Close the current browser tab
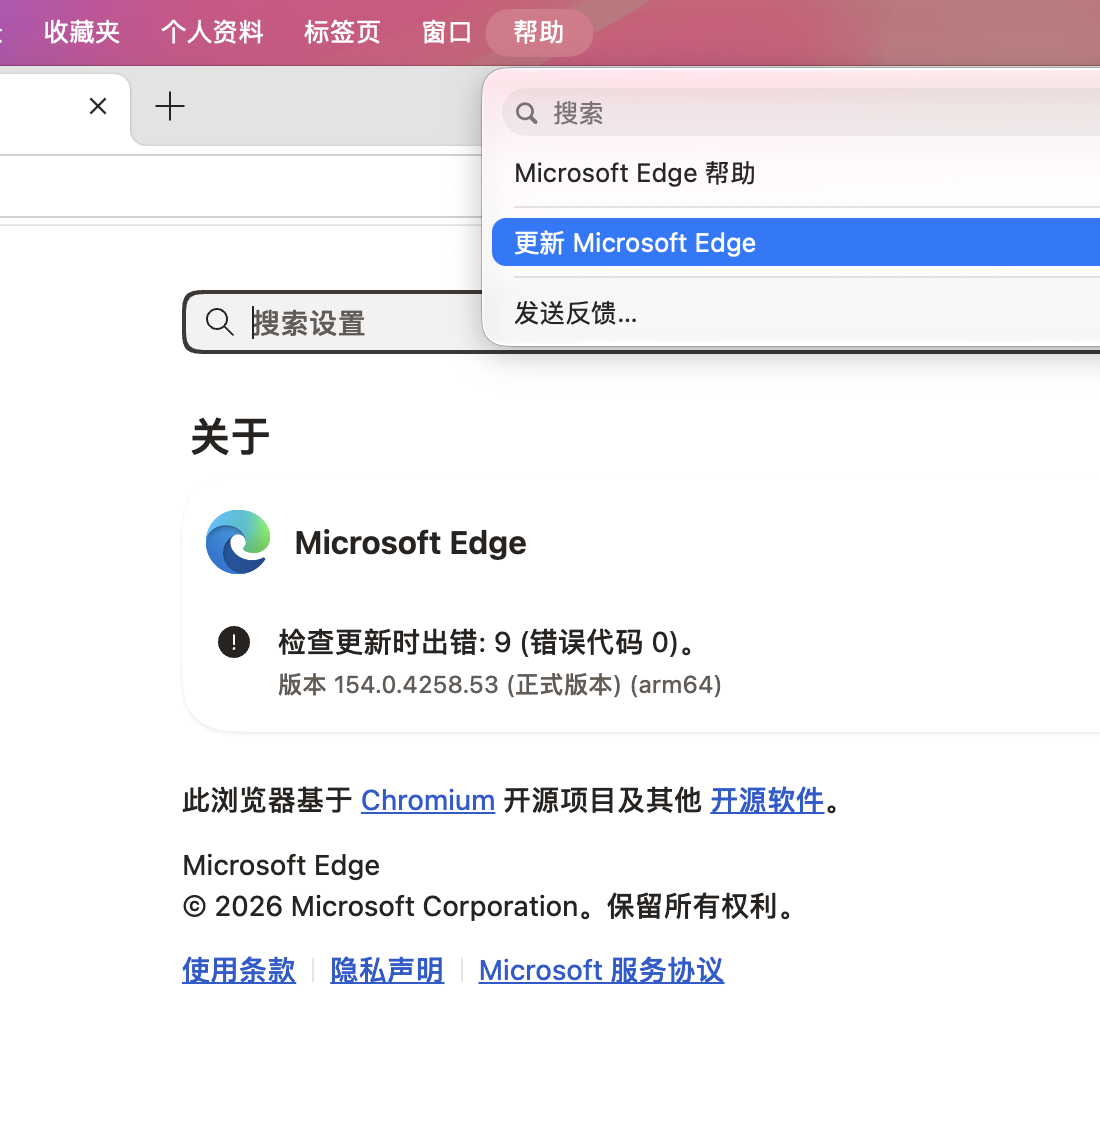Screen dimensions: 1100x1128 pos(98,106)
